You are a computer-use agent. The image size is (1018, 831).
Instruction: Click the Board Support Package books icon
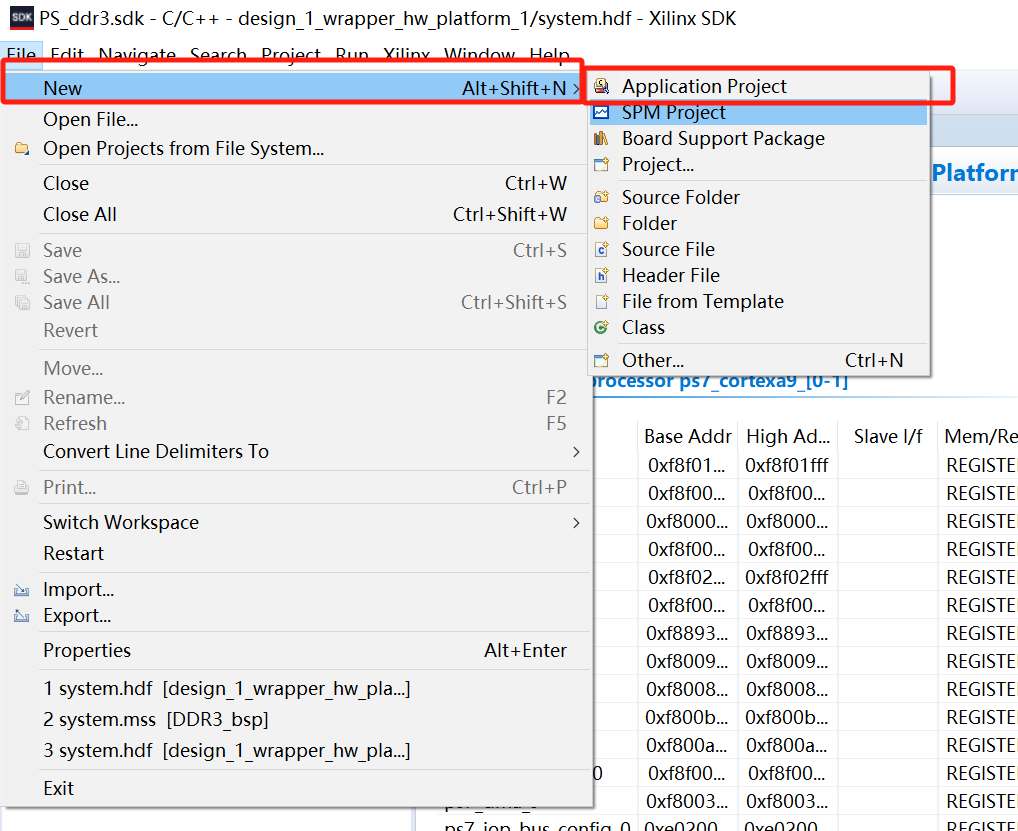(x=602, y=138)
